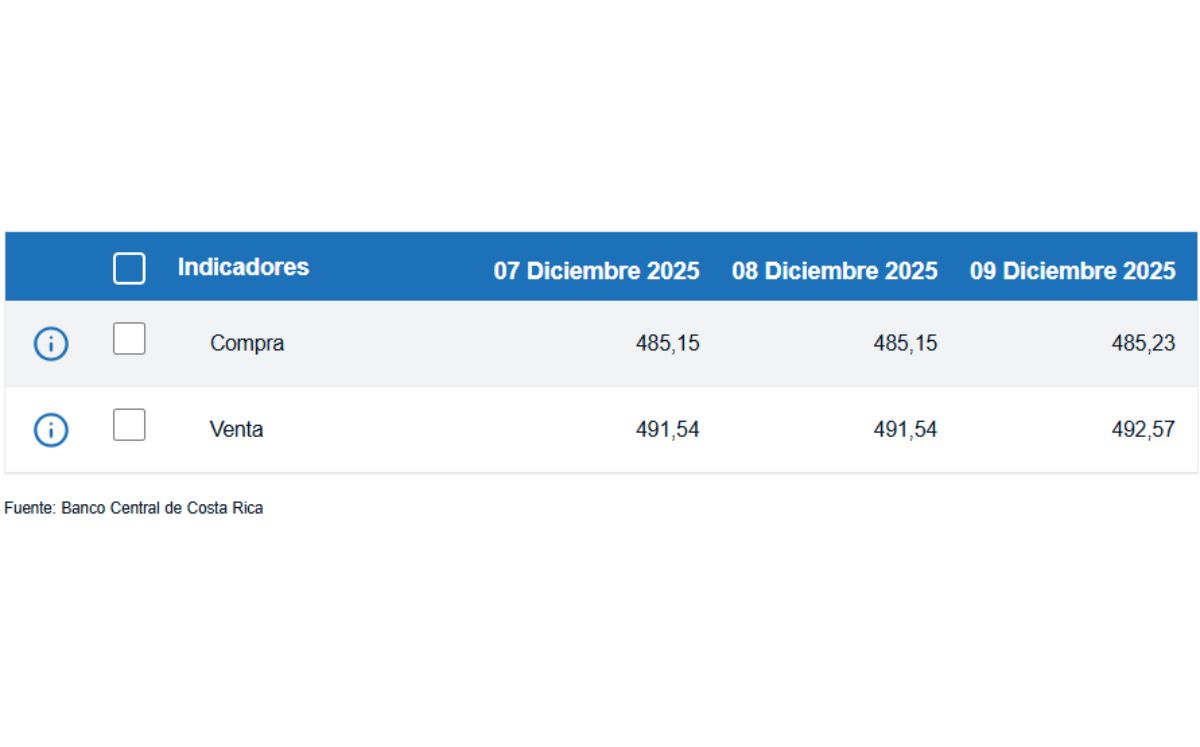The width and height of the screenshot is (1200, 747).
Task: Open details via Venta row information icon
Action: (x=50, y=429)
